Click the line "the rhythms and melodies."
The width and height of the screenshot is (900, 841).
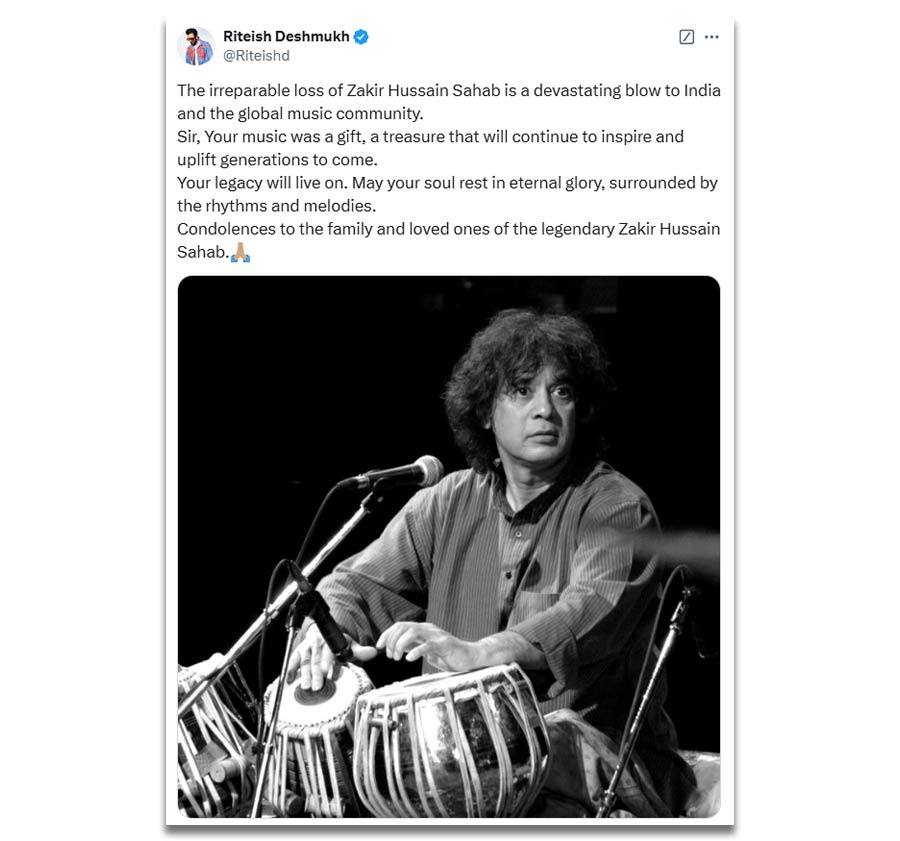pyautogui.click(x=277, y=206)
